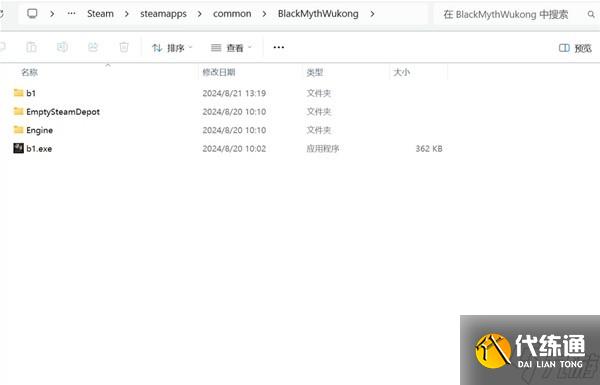Go to the steamapps breadcrumb folder

pyautogui.click(x=163, y=14)
